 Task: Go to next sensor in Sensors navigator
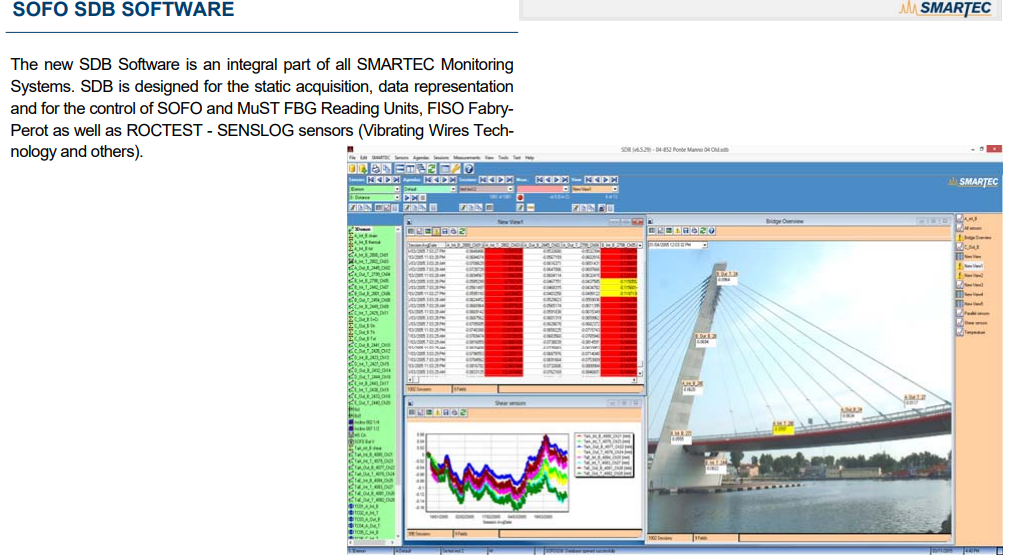388,180
